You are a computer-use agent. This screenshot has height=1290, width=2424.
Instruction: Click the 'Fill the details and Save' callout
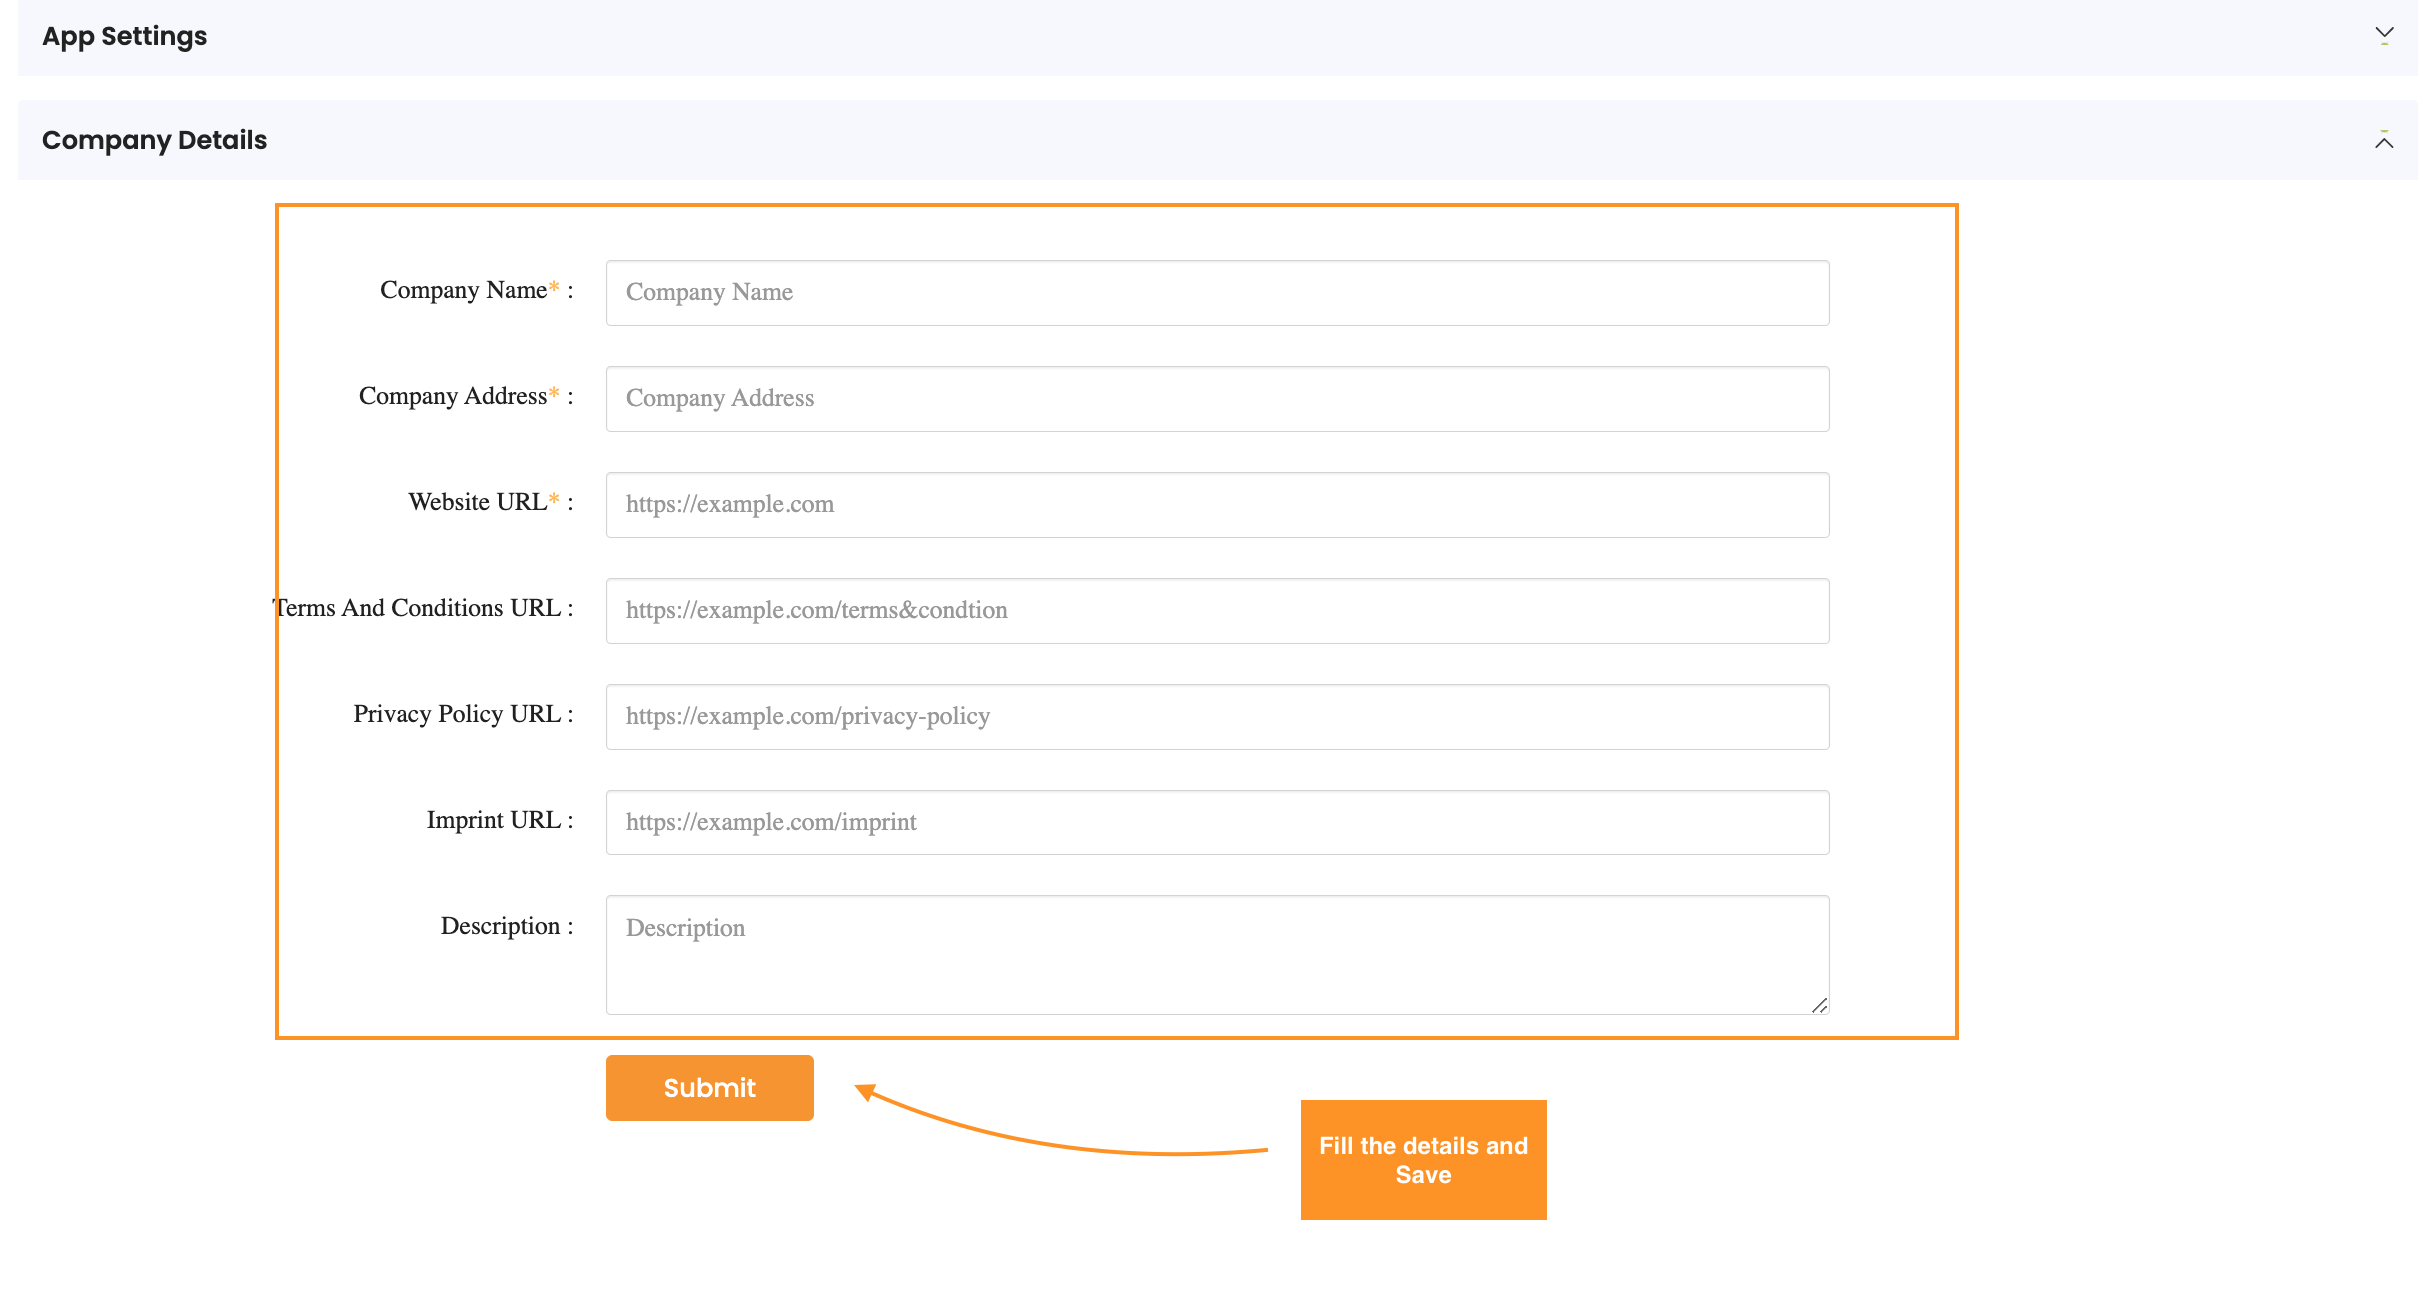pos(1423,1160)
